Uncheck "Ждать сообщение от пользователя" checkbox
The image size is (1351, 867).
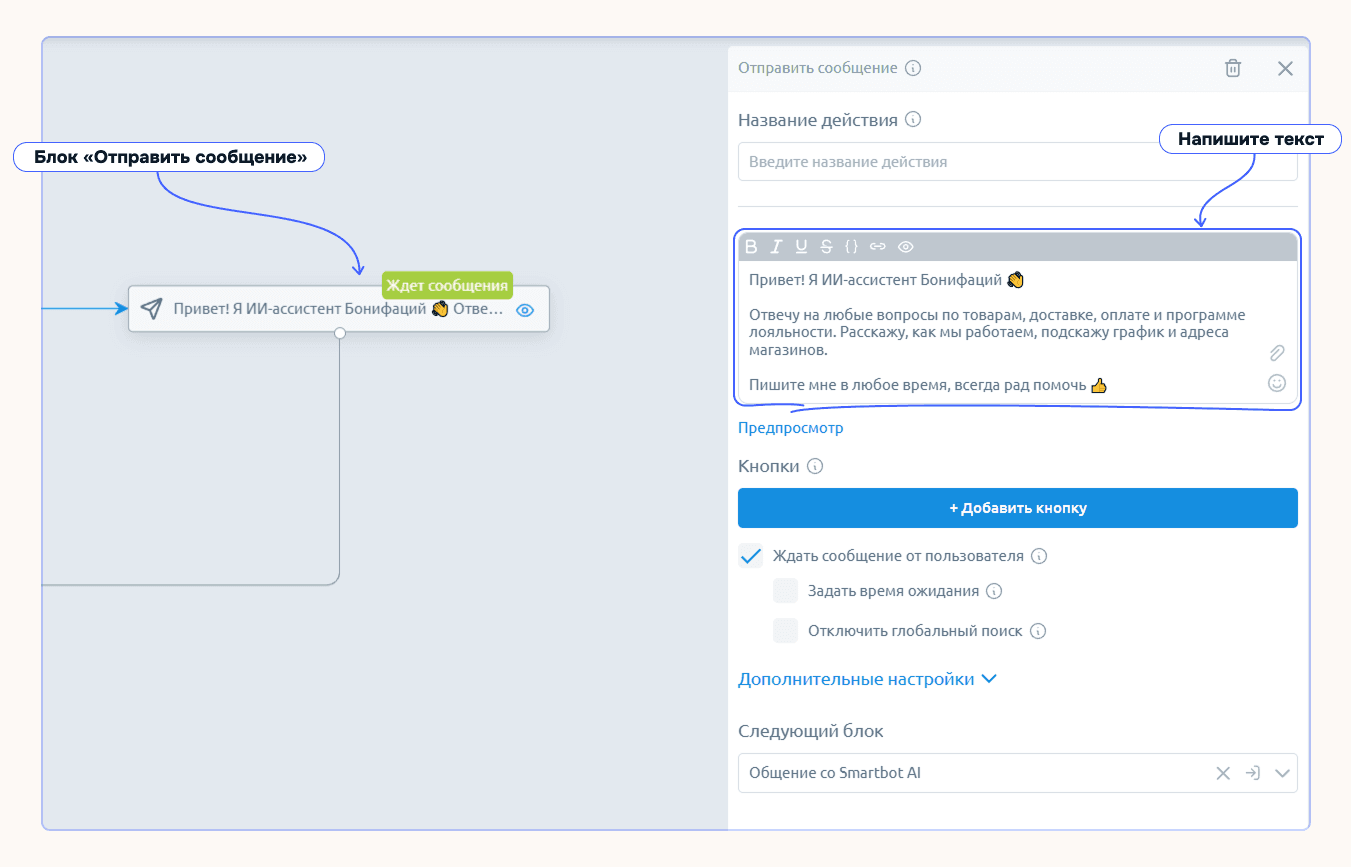tap(751, 556)
